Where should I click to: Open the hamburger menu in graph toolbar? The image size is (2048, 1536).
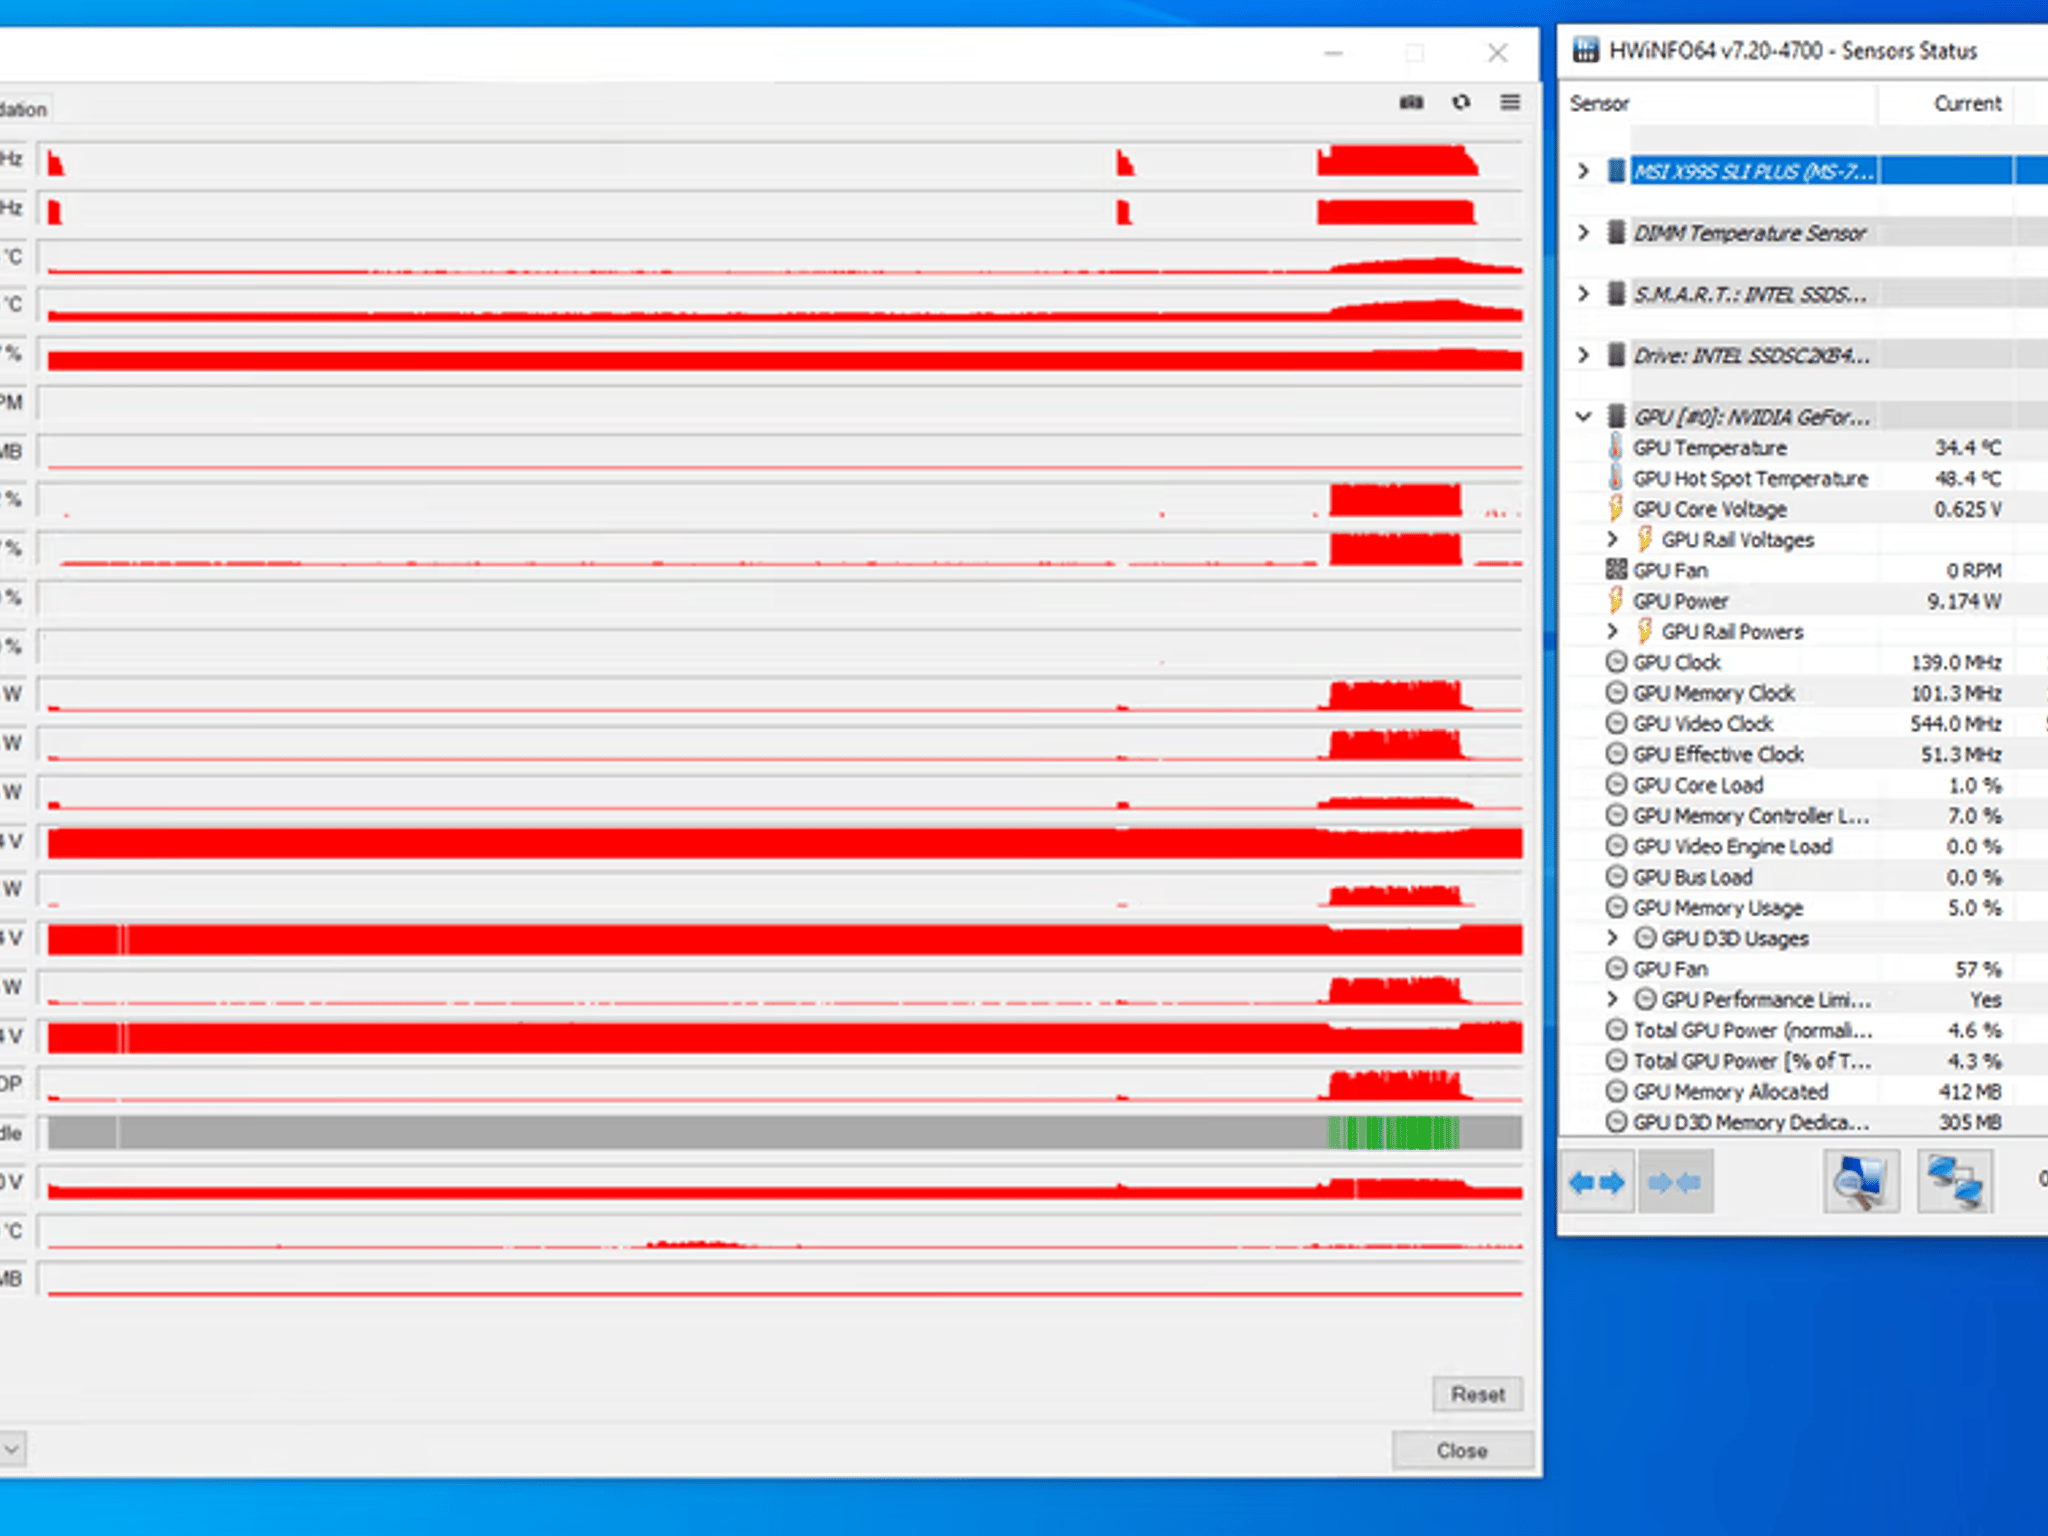click(1510, 102)
